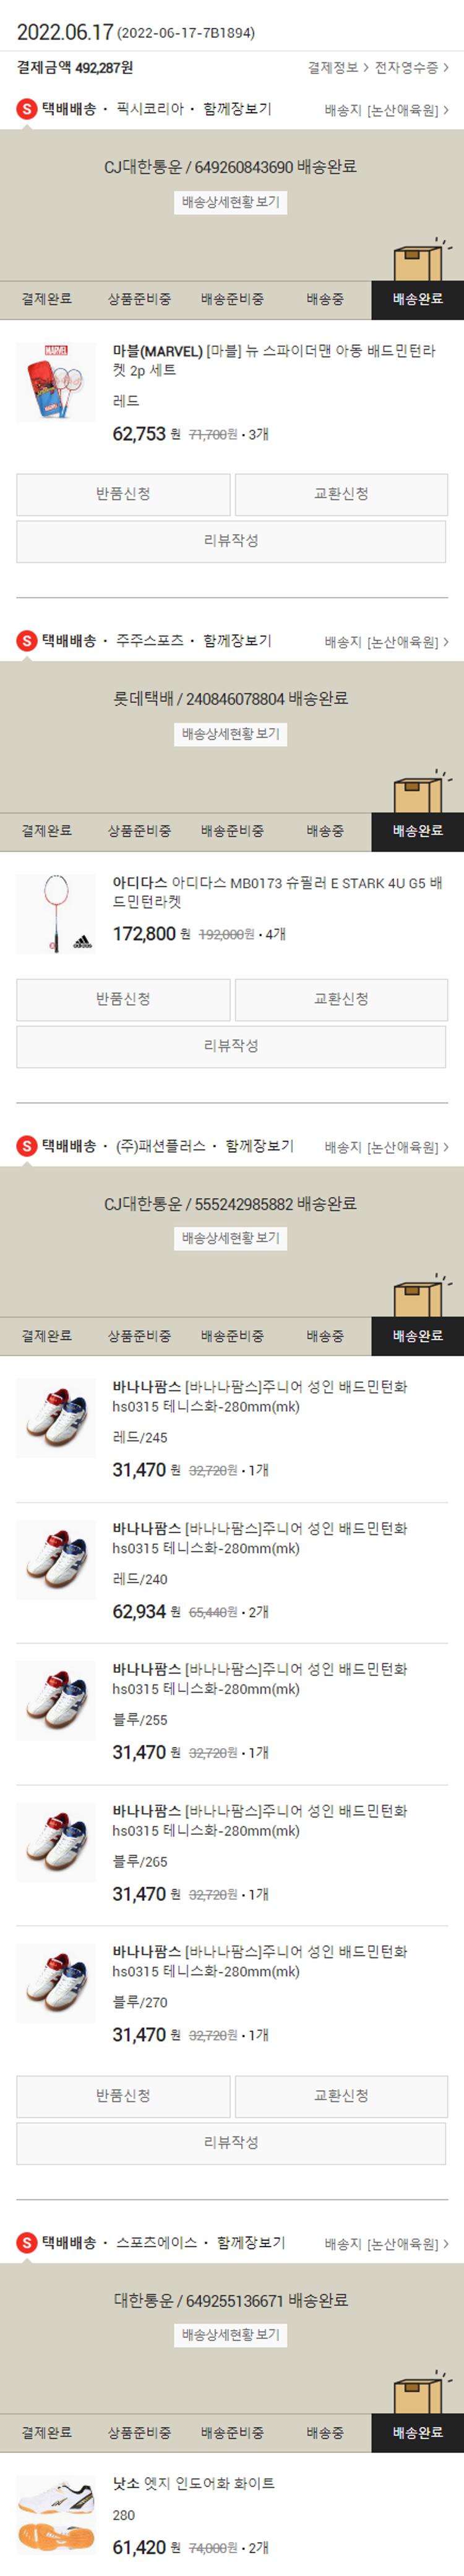Open the 낫소 엣지 인도어화 shoe thumbnail
The image size is (464, 2576).
(56, 2513)
